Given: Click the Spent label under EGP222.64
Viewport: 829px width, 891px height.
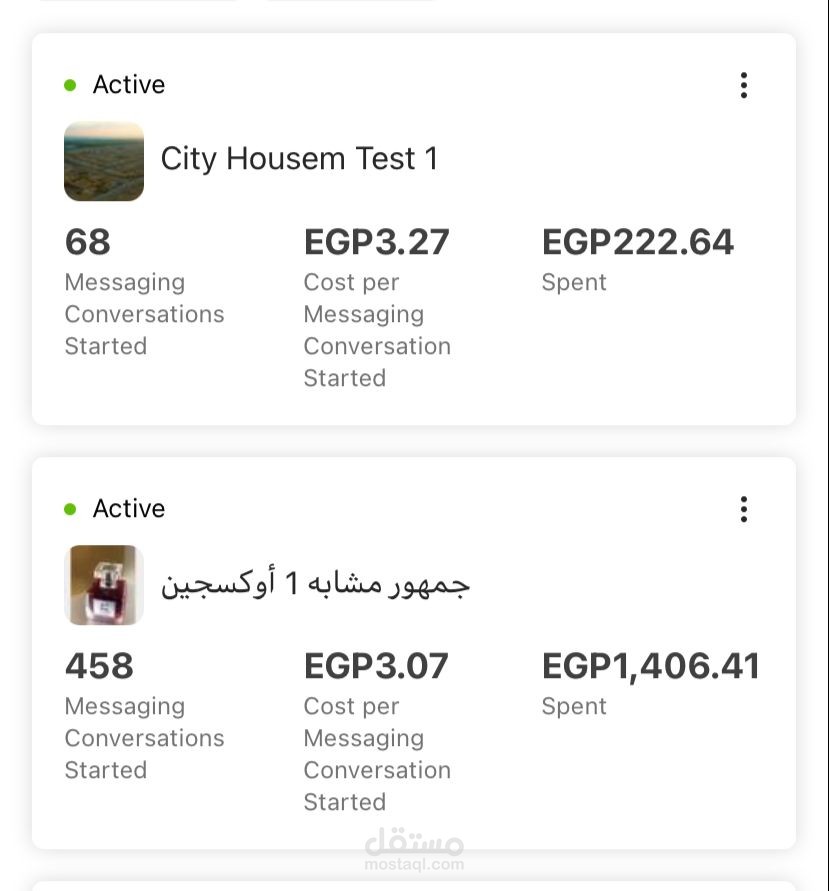Looking at the screenshot, I should [574, 282].
